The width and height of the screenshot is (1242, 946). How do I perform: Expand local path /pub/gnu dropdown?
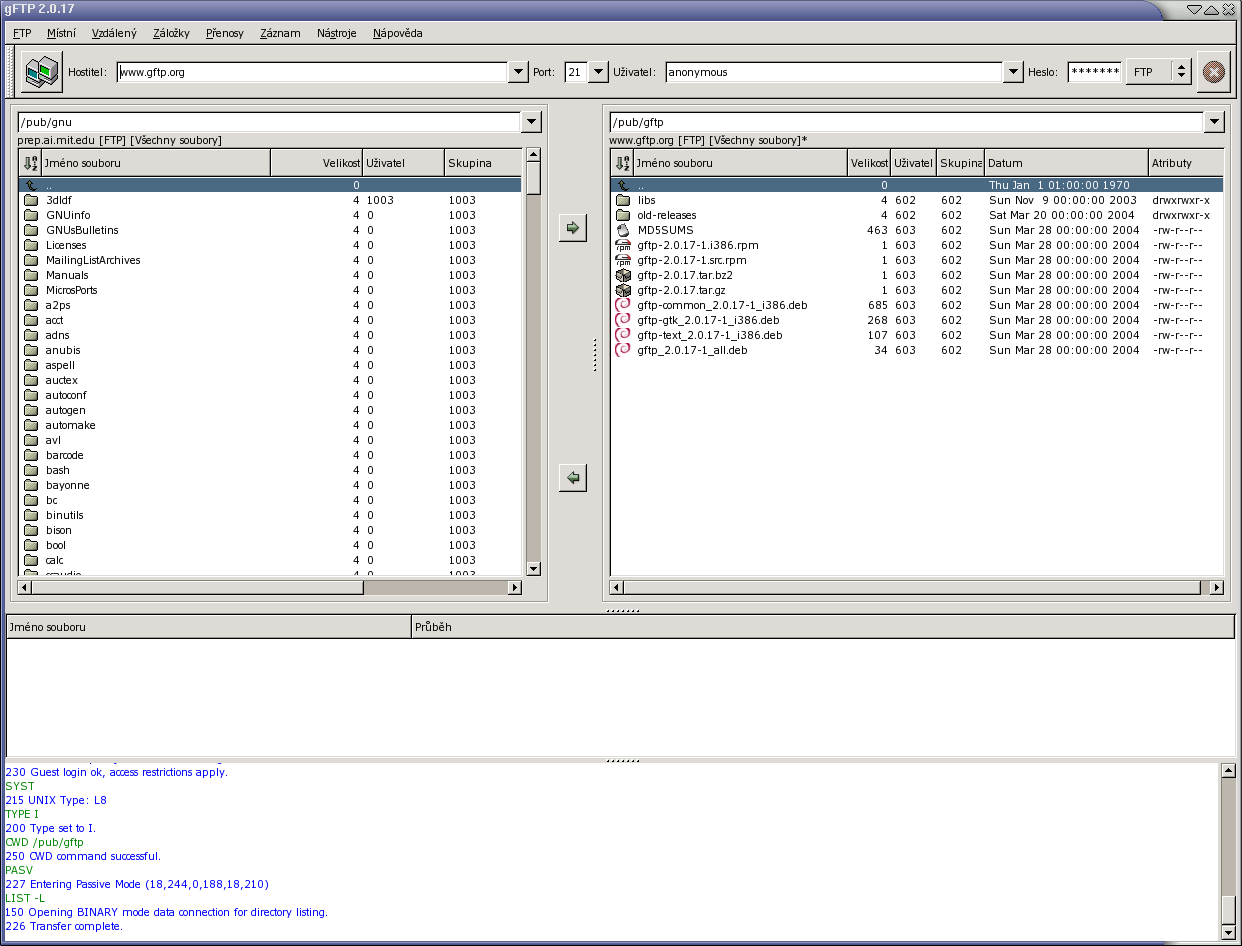[532, 122]
